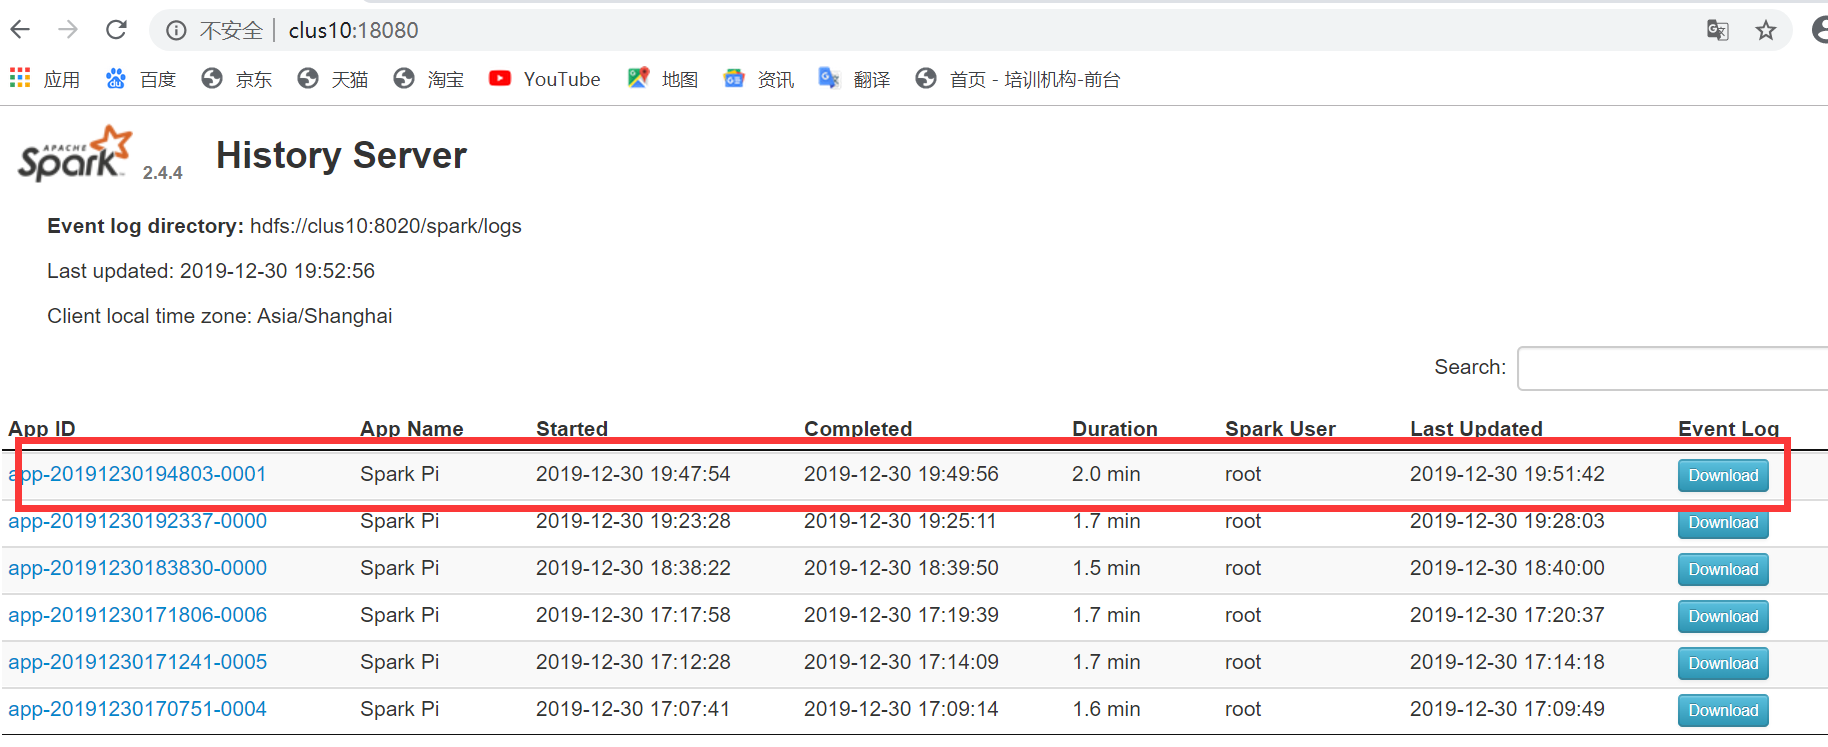Screen dimensions: 1828x747
Task: Click the Last Updated cell 2019-12-30 17:14:18
Action: click(1507, 662)
